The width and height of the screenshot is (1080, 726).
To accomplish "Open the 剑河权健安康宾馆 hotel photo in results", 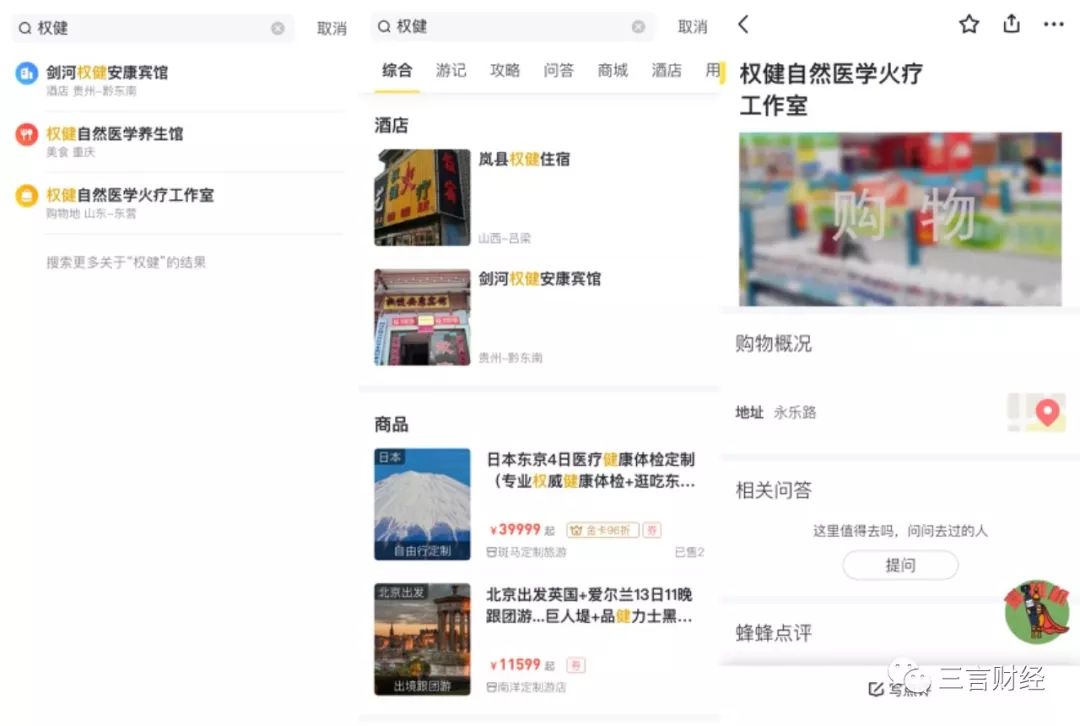I will (x=422, y=318).
